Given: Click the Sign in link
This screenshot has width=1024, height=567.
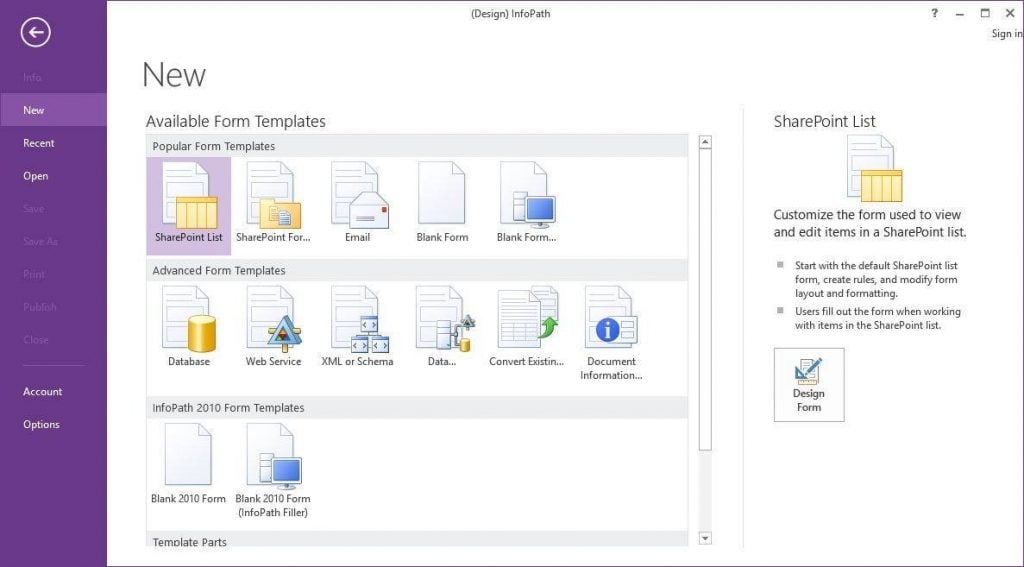Looking at the screenshot, I should click(1006, 33).
